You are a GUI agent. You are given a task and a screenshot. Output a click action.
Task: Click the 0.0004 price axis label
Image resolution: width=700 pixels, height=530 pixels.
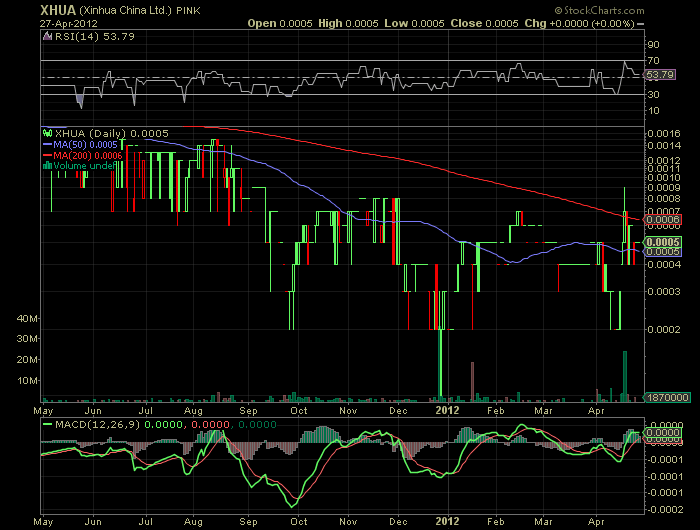(x=663, y=264)
